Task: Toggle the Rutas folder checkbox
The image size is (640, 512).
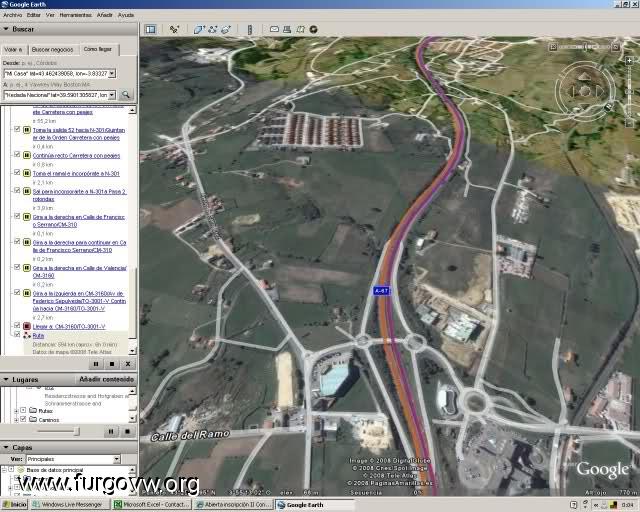Action: [23, 410]
